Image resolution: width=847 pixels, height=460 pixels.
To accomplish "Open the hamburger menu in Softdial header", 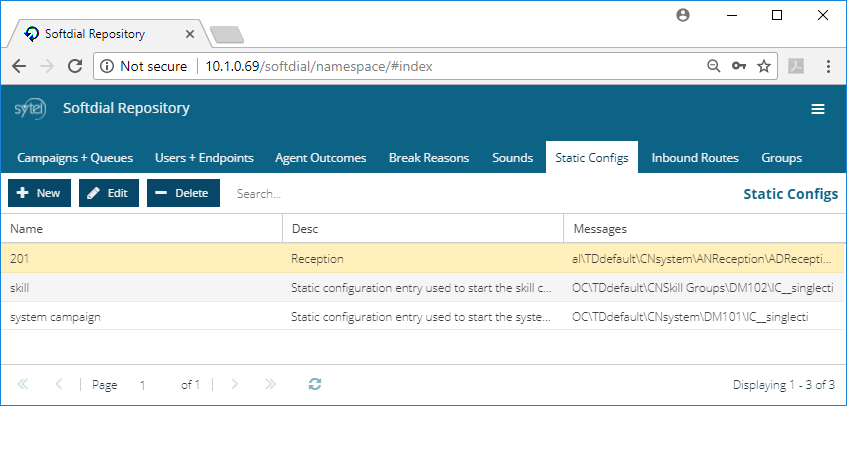I will click(818, 109).
